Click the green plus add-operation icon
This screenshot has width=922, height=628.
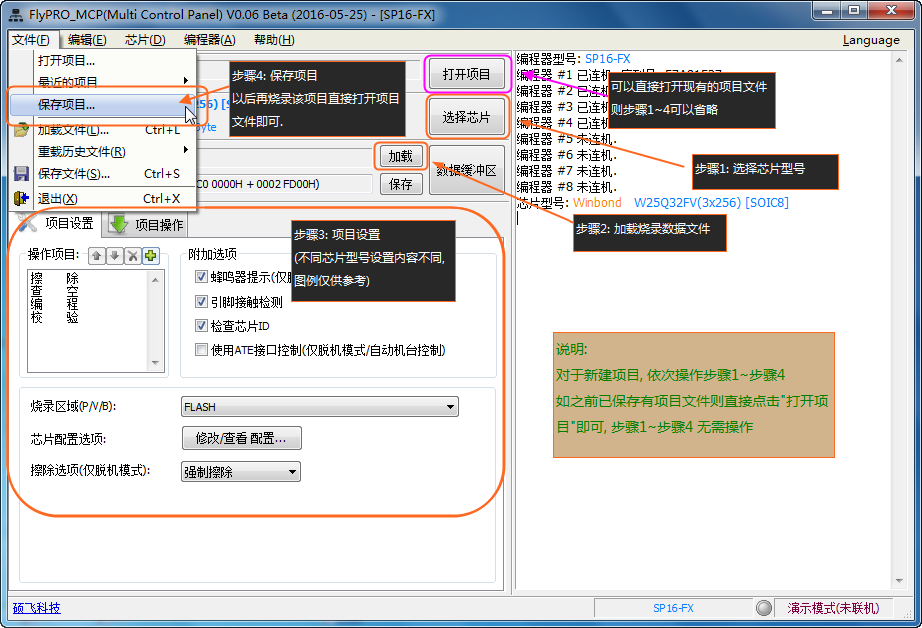coord(150,256)
